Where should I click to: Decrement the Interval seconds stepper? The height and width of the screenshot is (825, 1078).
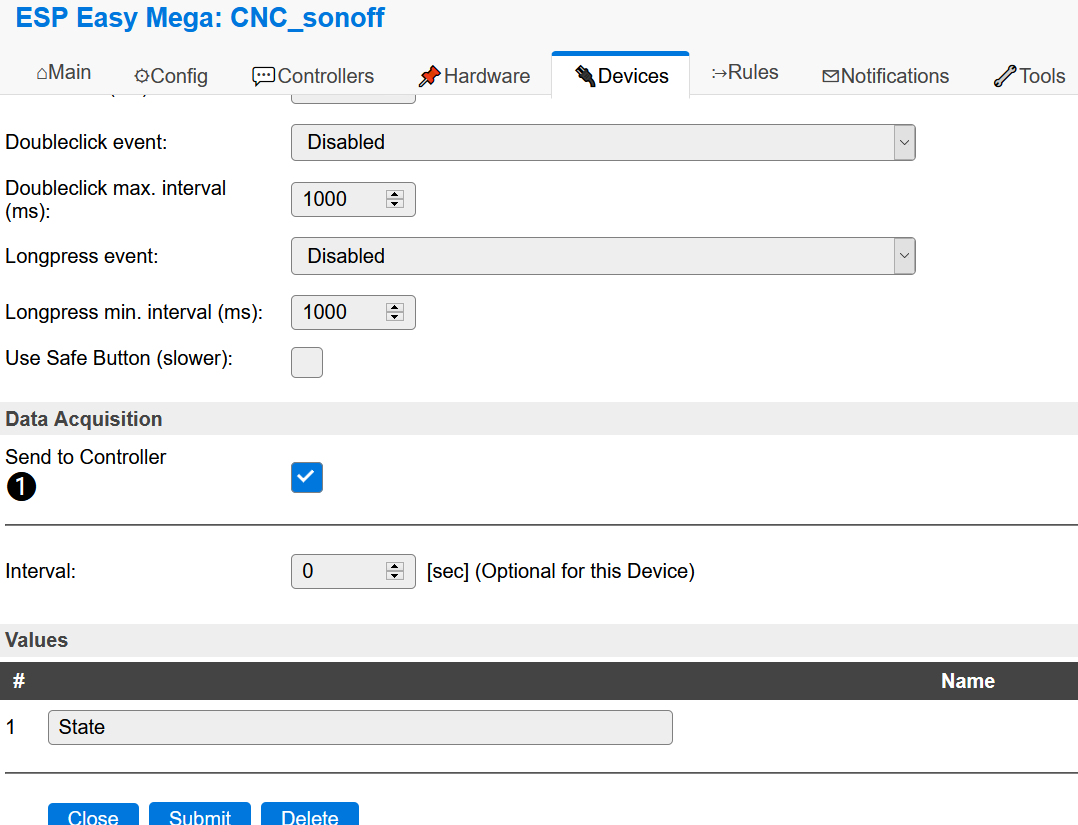point(395,575)
